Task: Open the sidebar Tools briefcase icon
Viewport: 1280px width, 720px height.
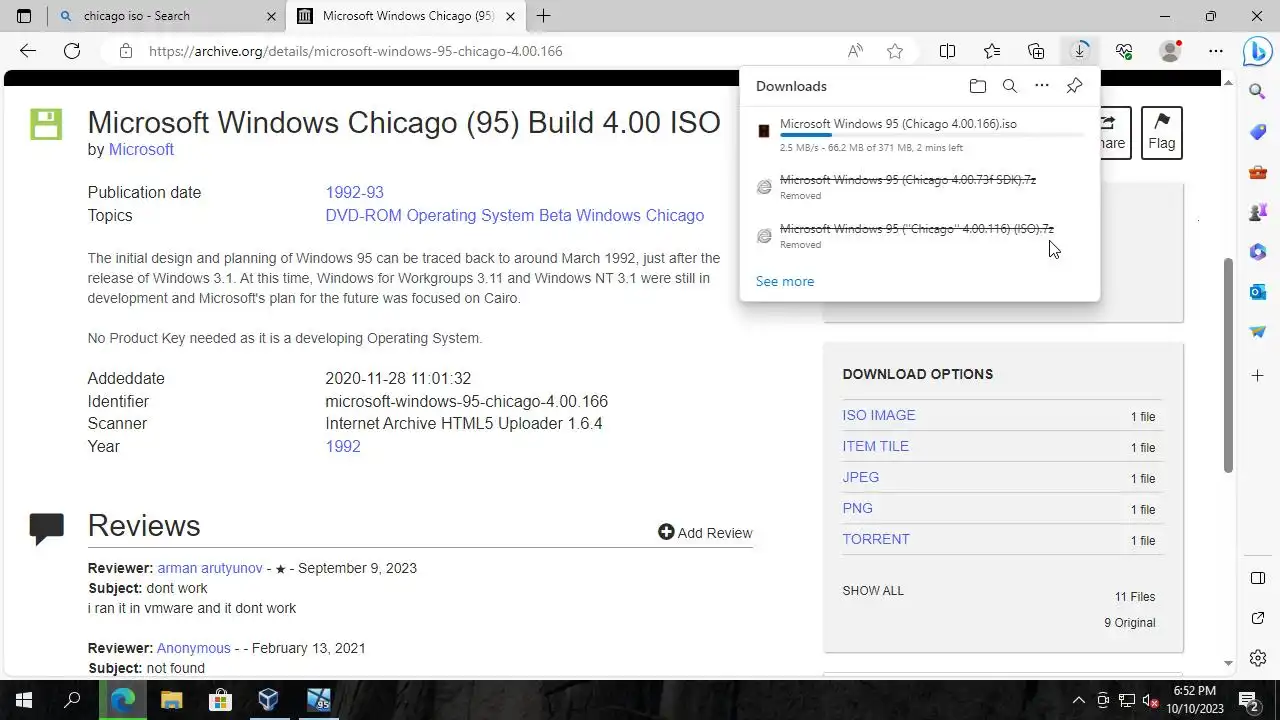Action: click(x=1258, y=172)
